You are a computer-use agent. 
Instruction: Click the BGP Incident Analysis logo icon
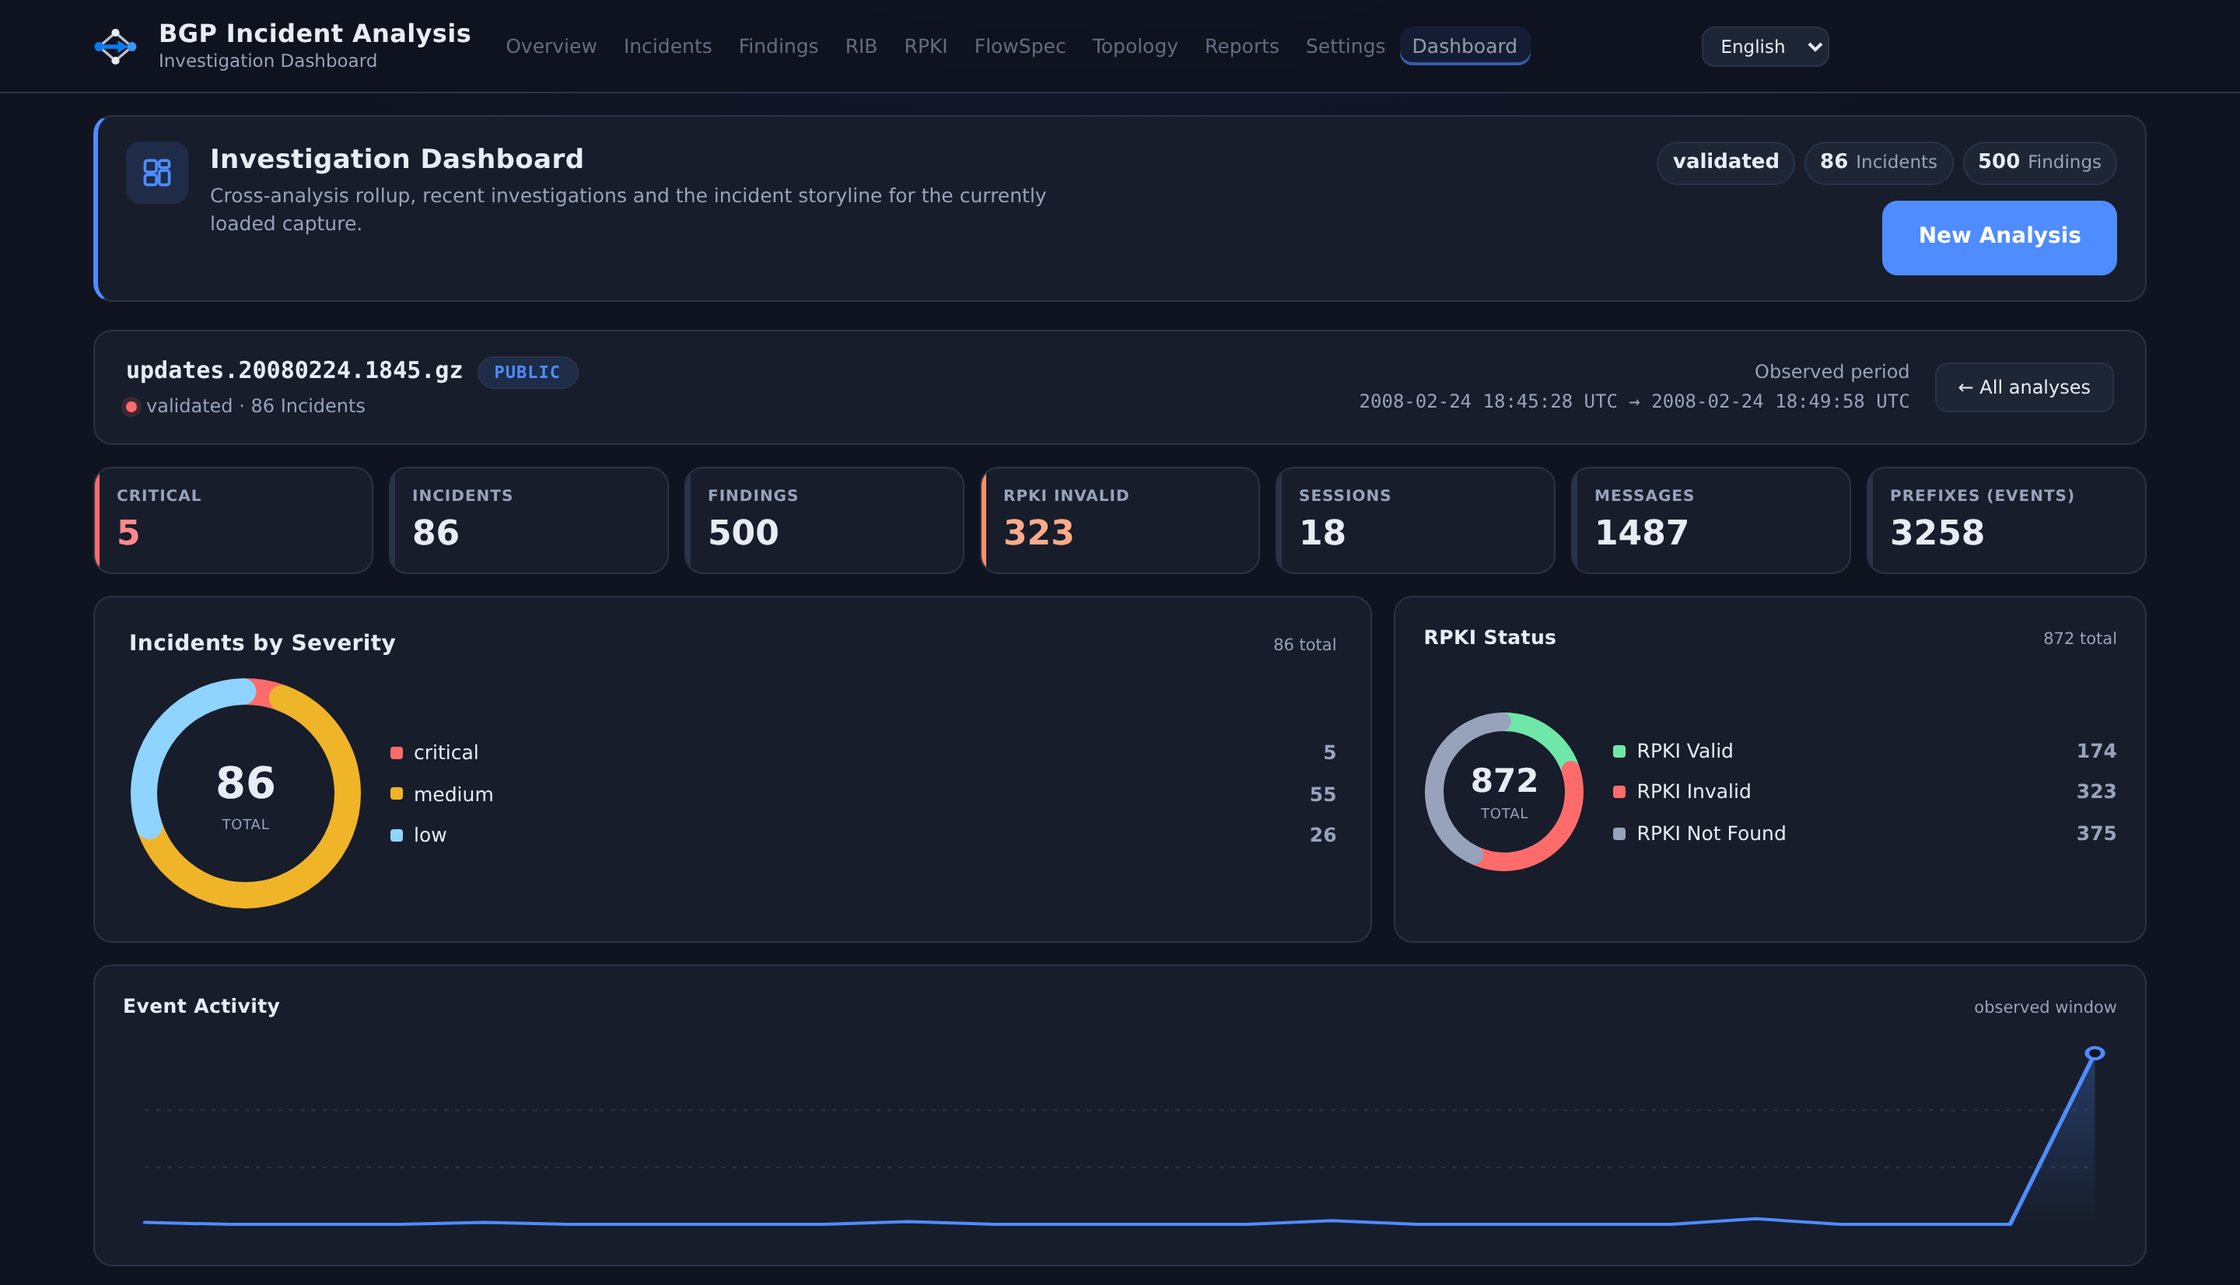[x=115, y=46]
